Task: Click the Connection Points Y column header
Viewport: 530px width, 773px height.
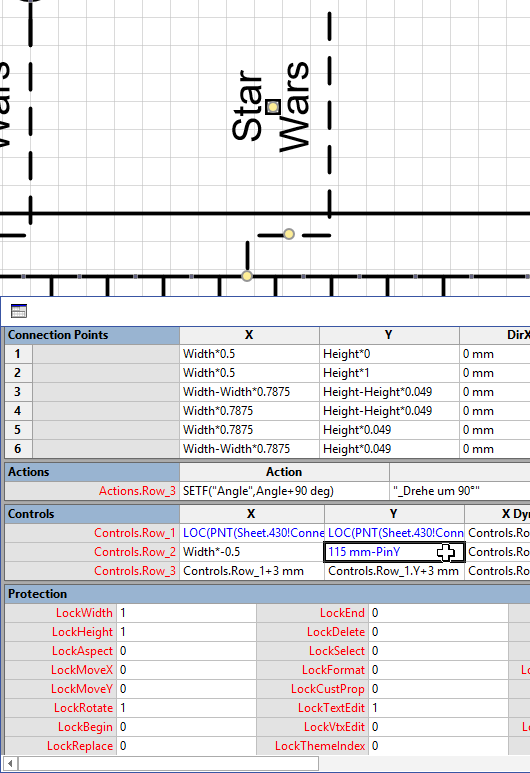Action: (x=389, y=335)
